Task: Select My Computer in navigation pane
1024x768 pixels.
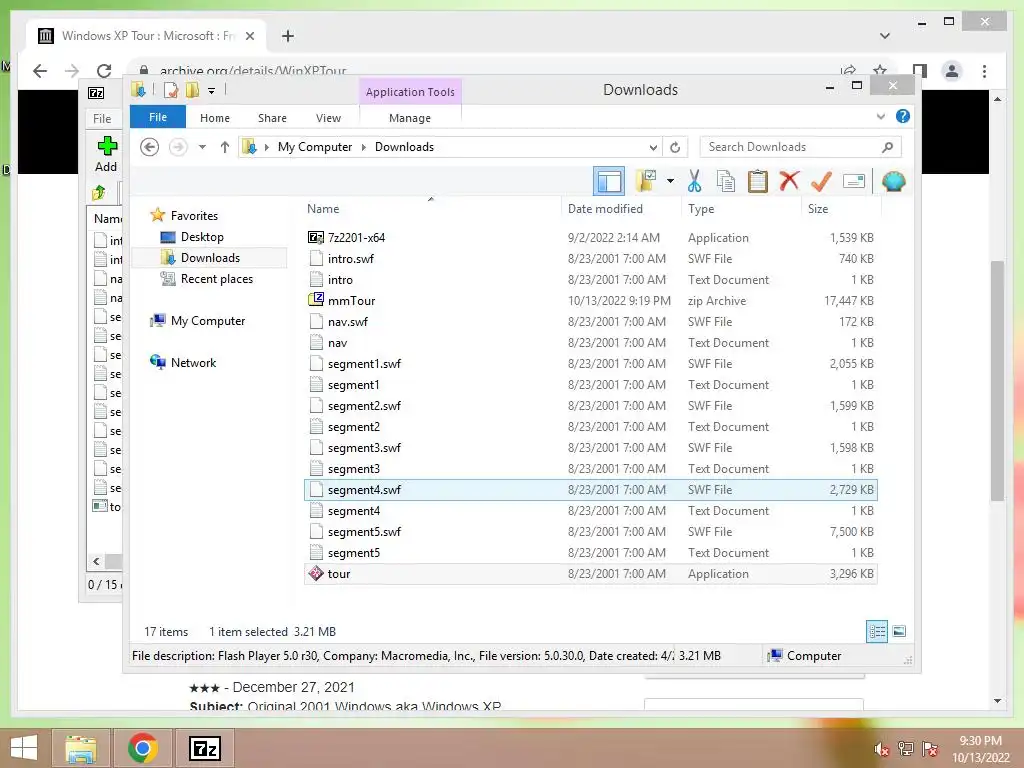Action: click(208, 321)
